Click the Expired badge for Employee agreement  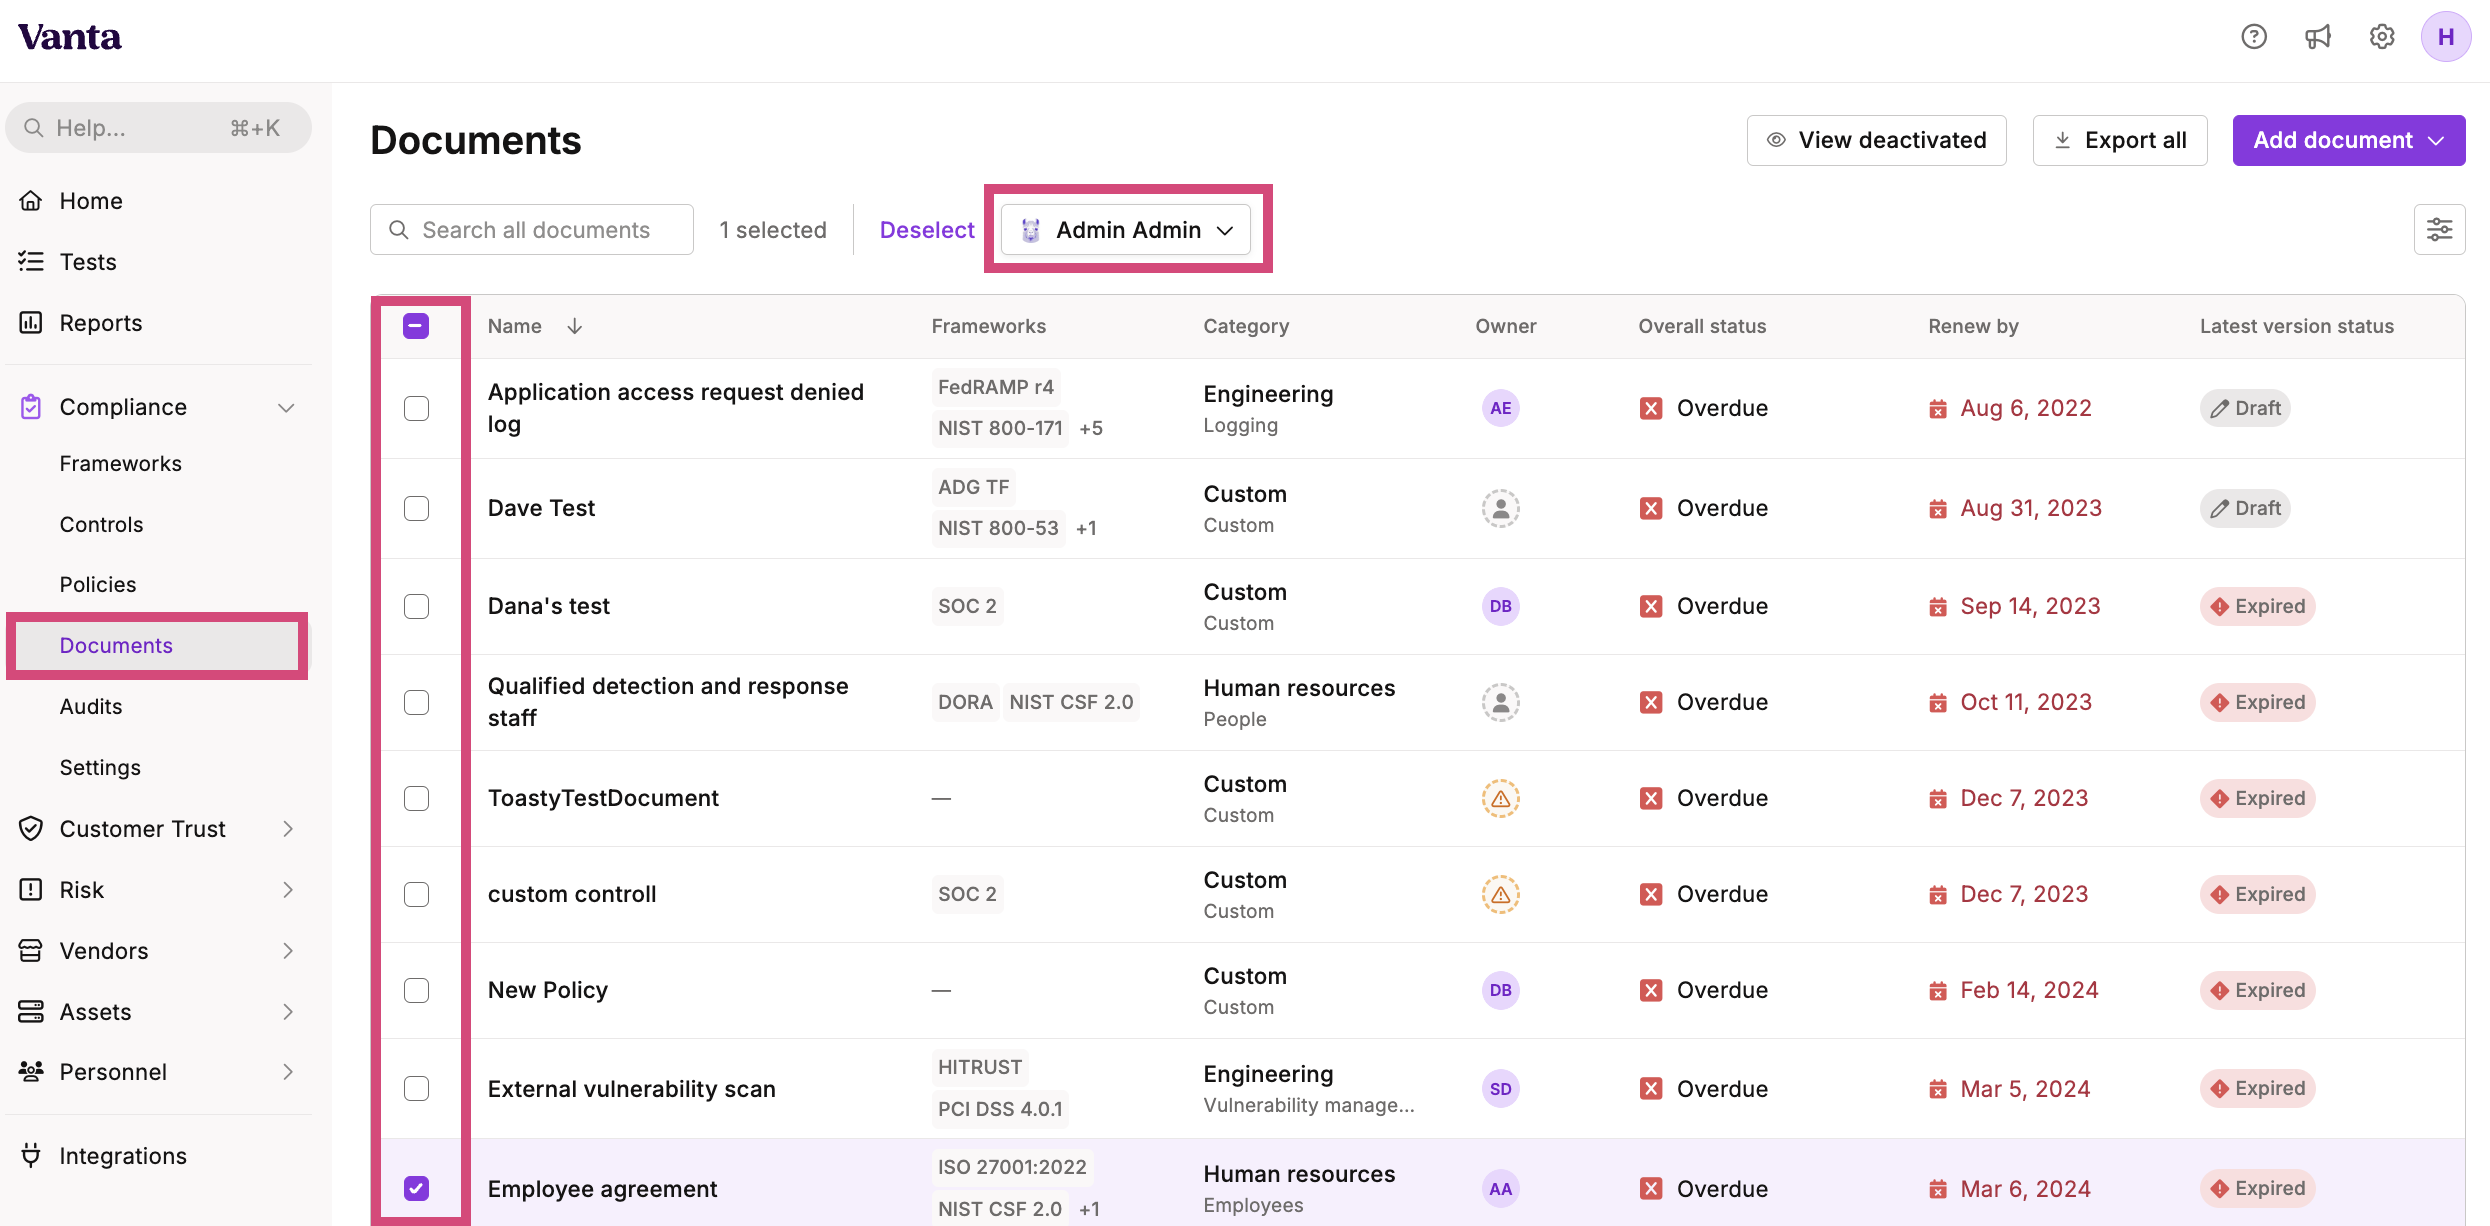(2257, 1188)
